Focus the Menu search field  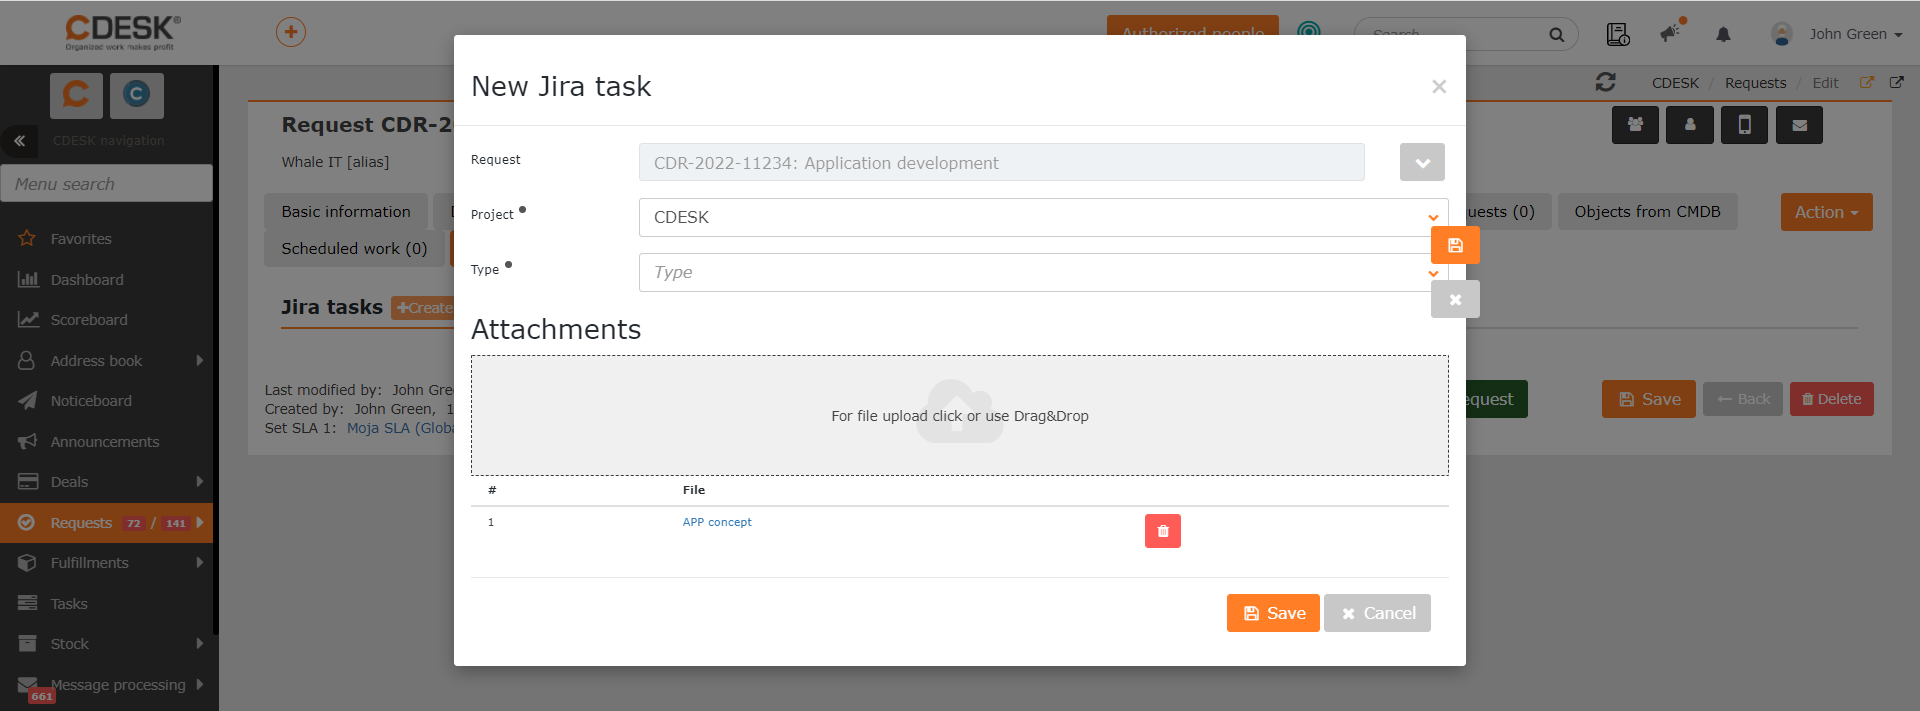click(x=106, y=183)
